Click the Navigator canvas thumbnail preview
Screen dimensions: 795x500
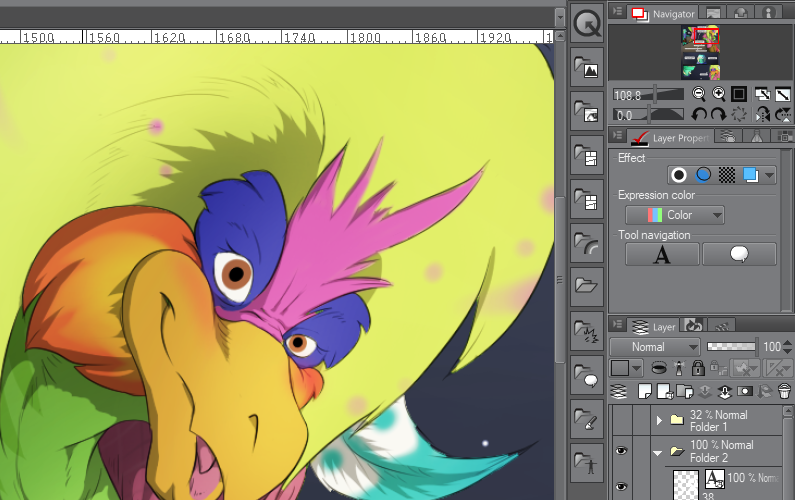click(x=701, y=52)
